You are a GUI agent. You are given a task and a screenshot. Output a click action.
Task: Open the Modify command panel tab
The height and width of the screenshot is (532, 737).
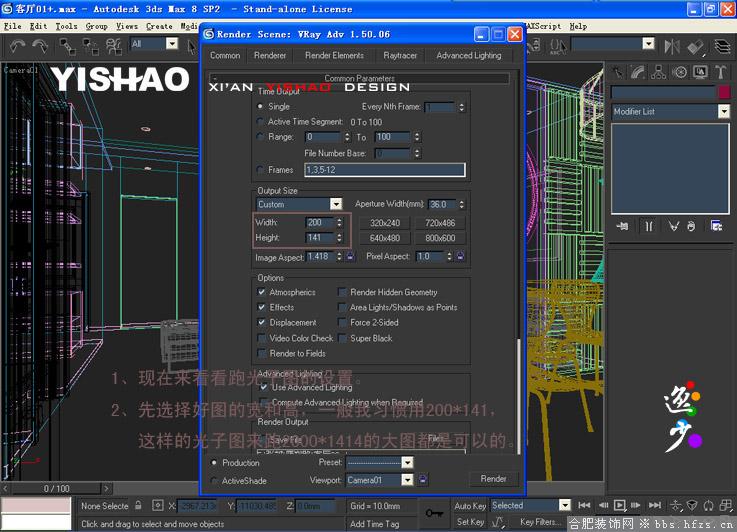(638, 72)
